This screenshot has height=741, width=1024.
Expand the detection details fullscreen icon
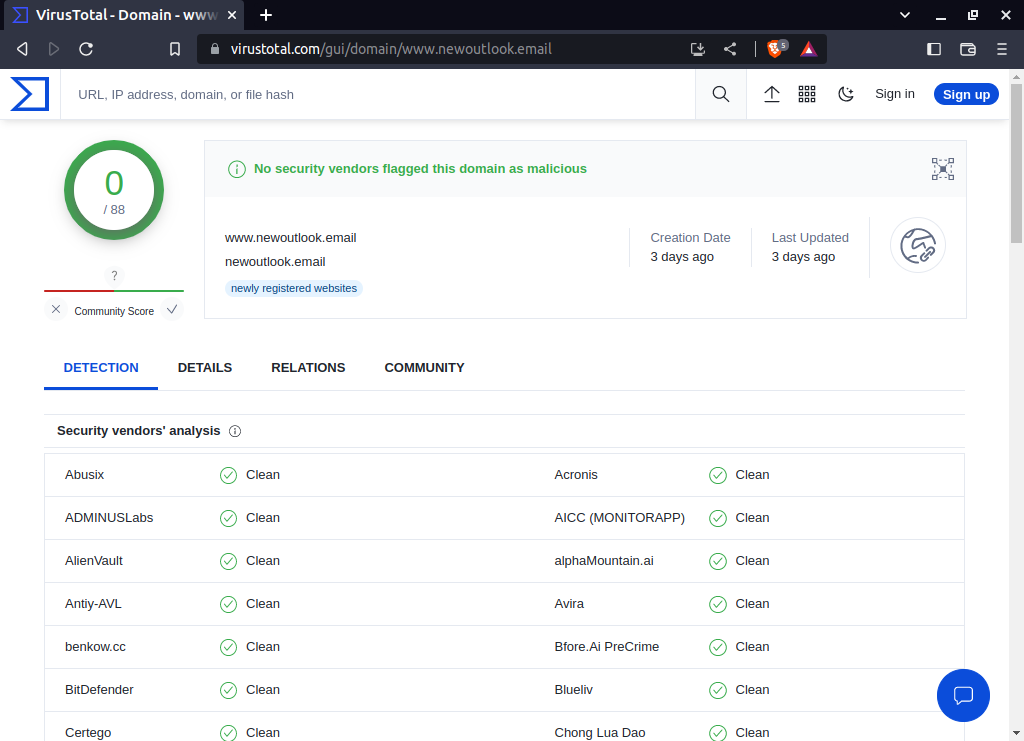(x=942, y=169)
